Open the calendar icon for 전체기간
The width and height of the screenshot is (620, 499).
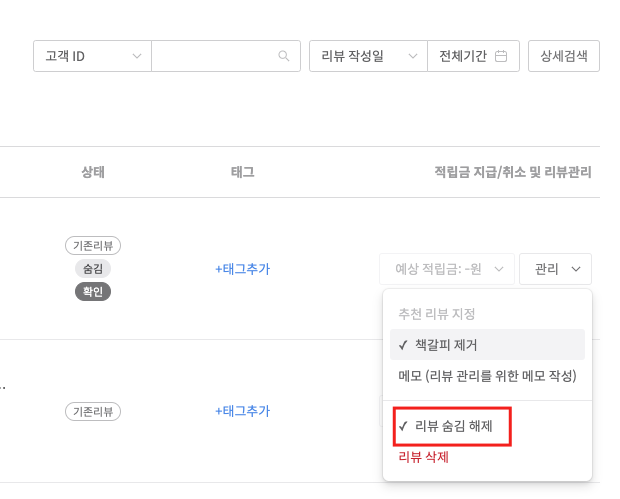[501, 56]
